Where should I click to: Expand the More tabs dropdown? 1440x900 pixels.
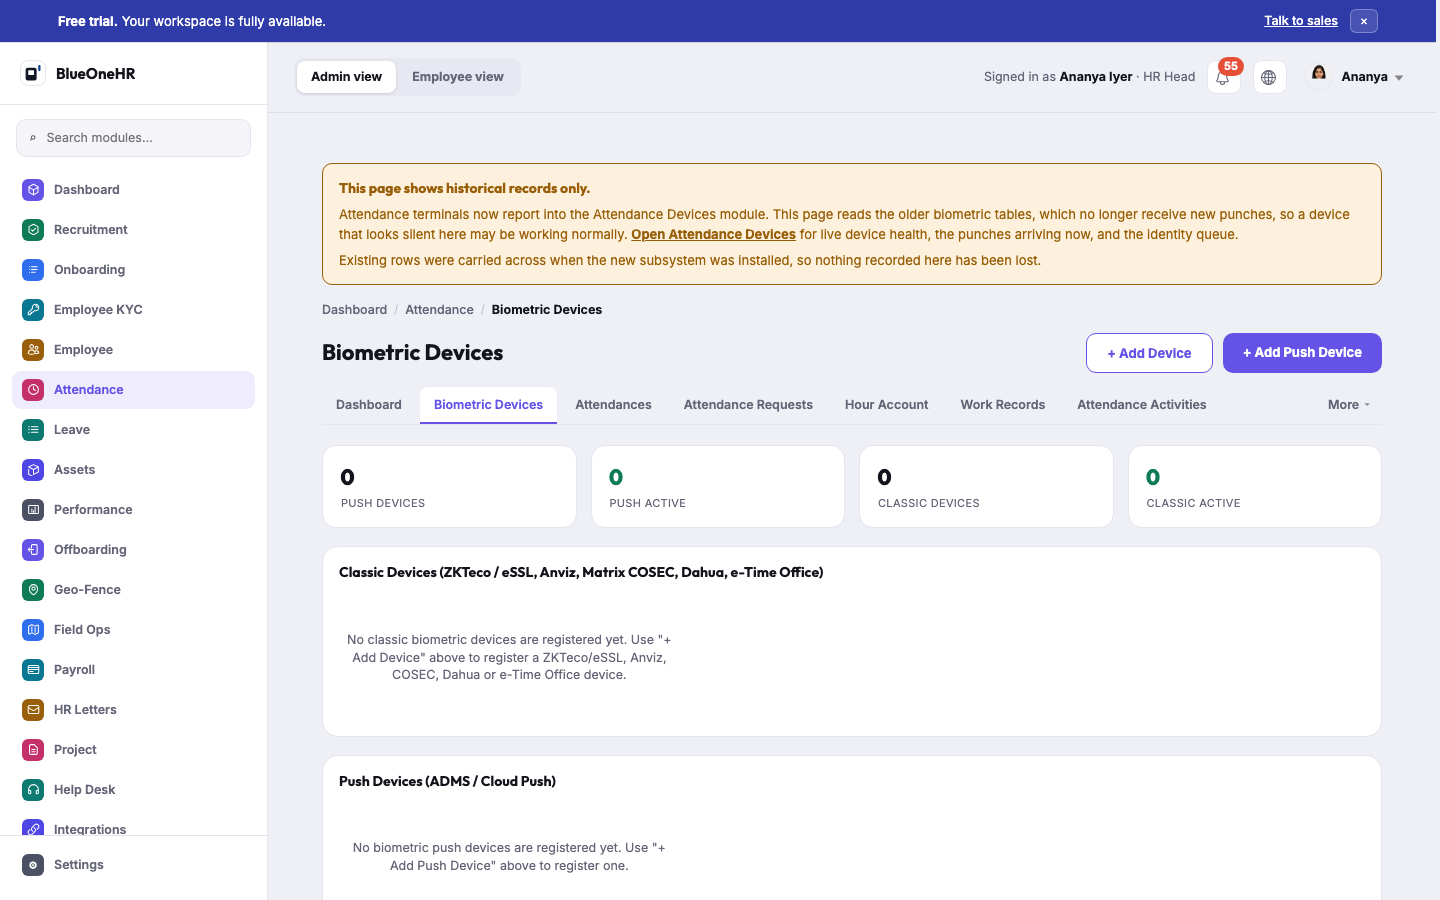(1349, 405)
